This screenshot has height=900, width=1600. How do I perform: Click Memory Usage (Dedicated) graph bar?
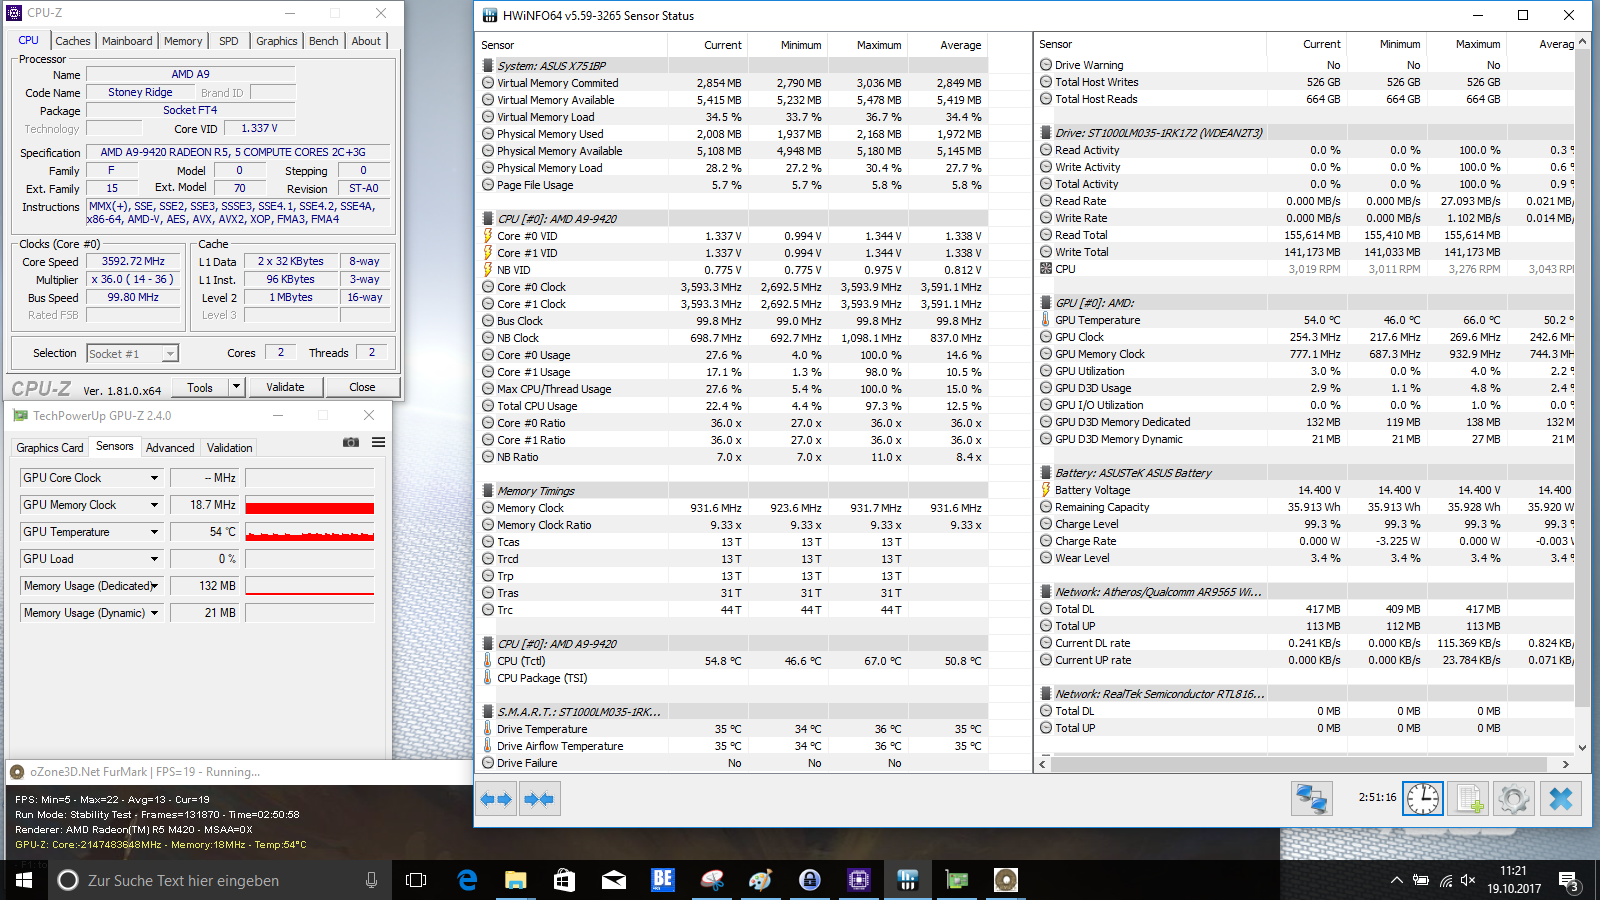pos(310,586)
